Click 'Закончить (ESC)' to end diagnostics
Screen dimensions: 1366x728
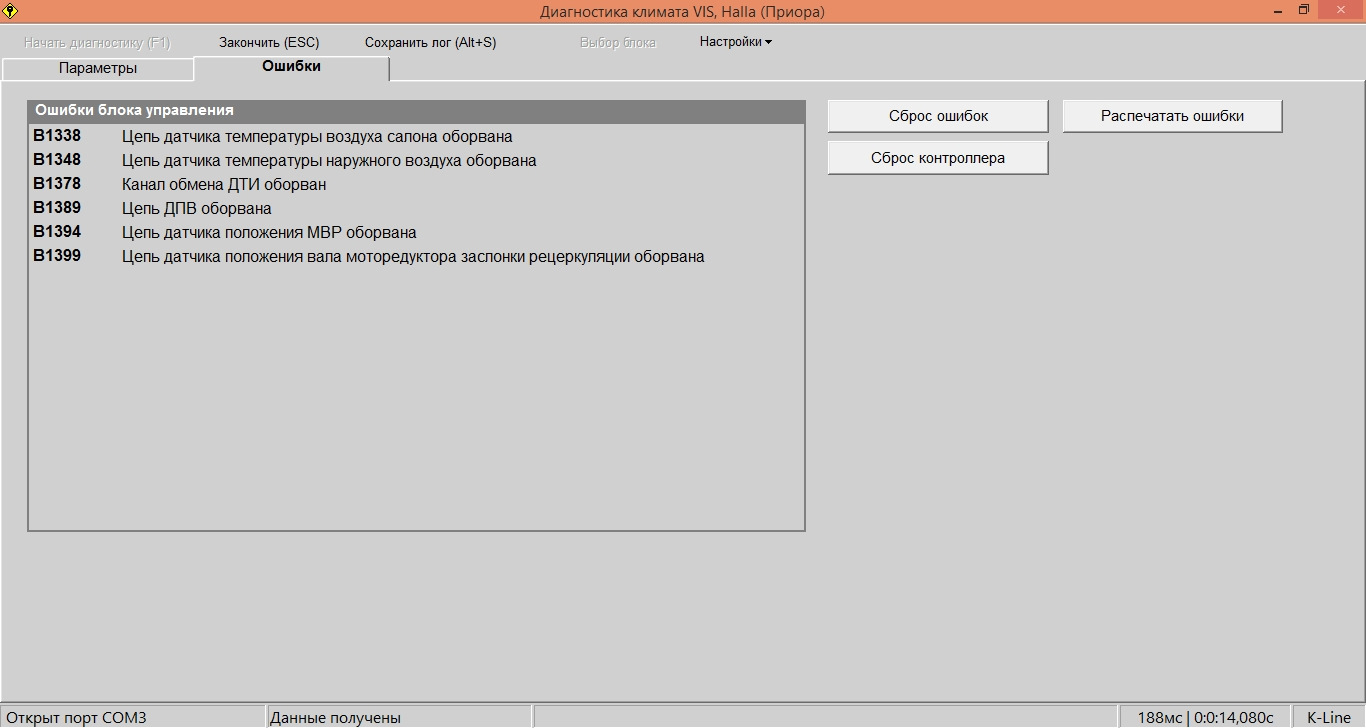tap(269, 42)
